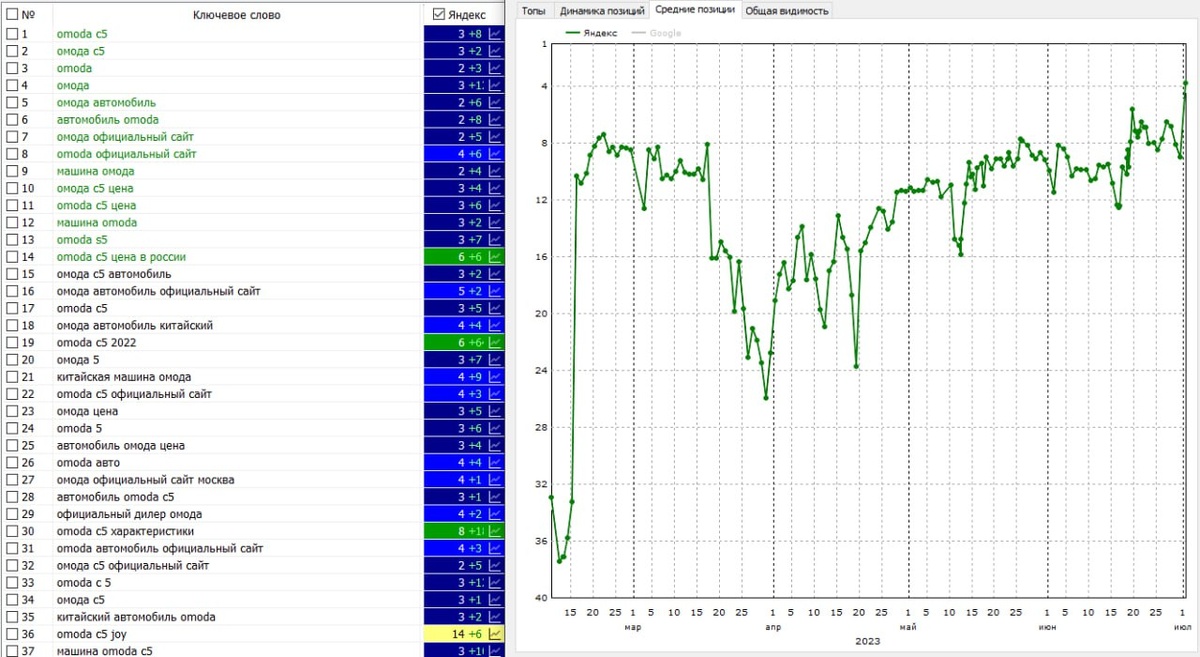Open the chart icon for китайская машина омода

[x=495, y=377]
